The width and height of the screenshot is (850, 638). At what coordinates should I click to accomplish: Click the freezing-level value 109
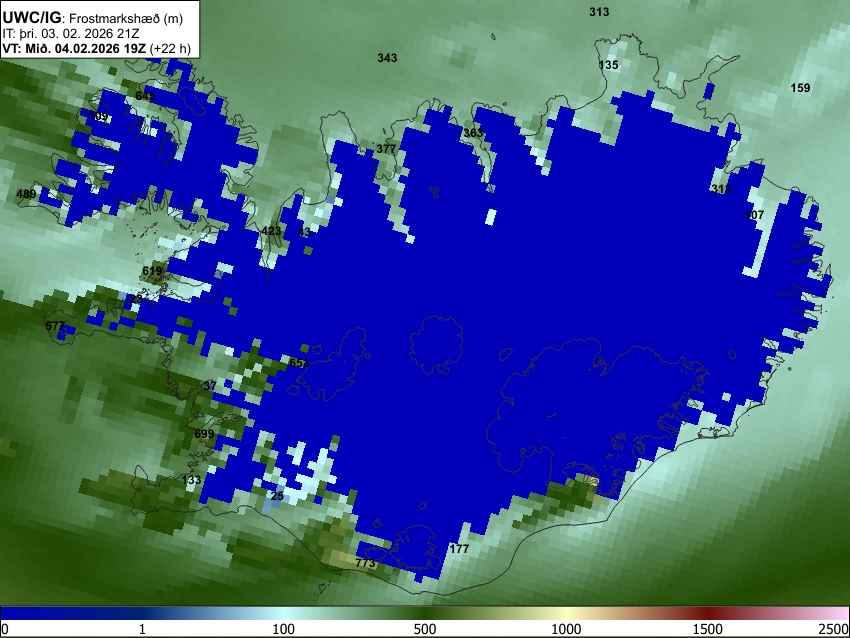click(99, 117)
